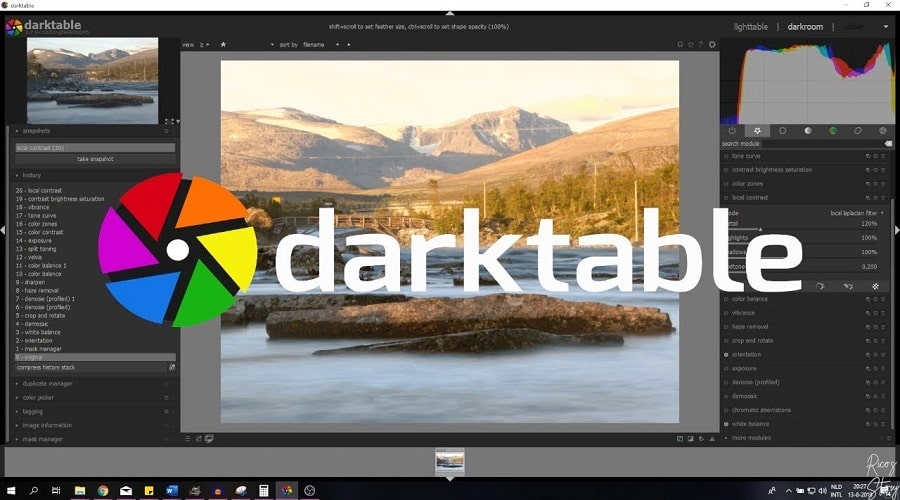Click the quick presets icon below image
This screenshot has width=900, height=500.
pyautogui.click(x=188, y=439)
